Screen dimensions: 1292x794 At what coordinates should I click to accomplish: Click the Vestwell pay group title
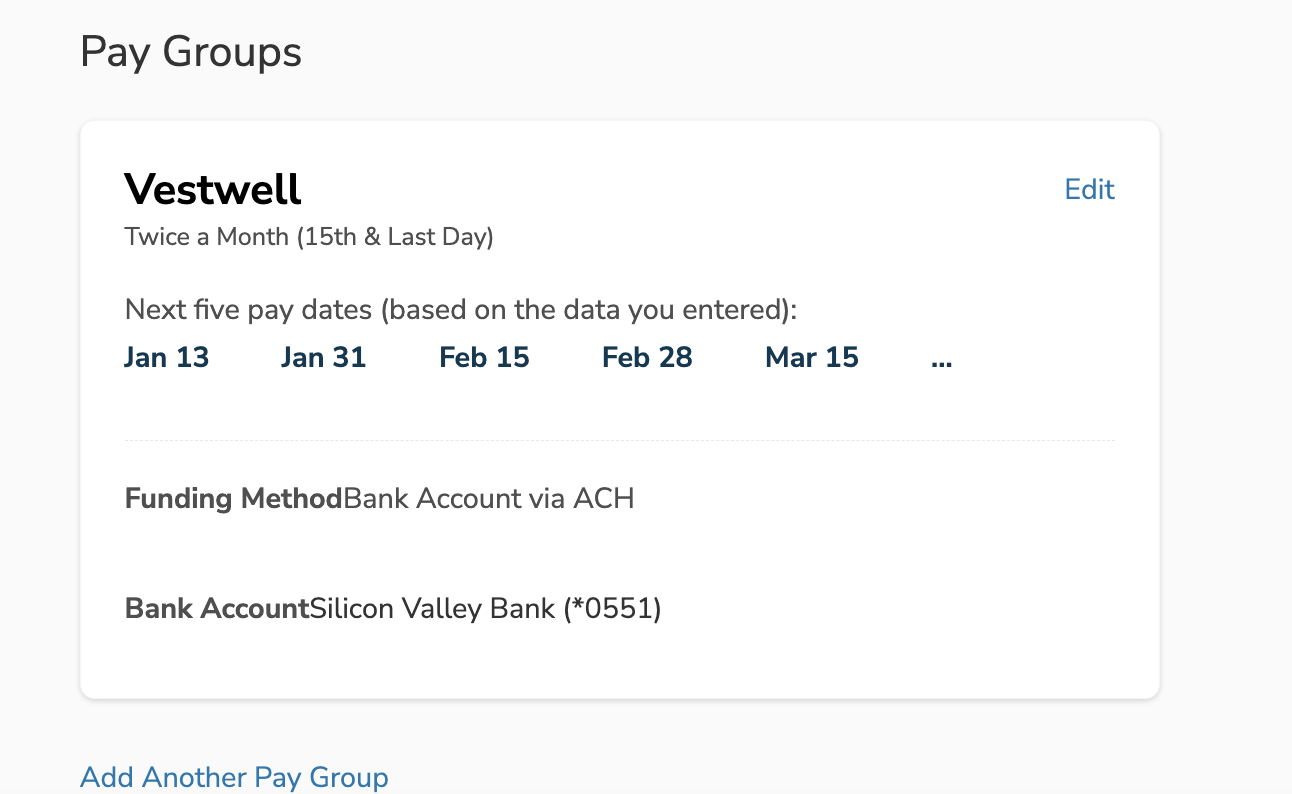213,189
